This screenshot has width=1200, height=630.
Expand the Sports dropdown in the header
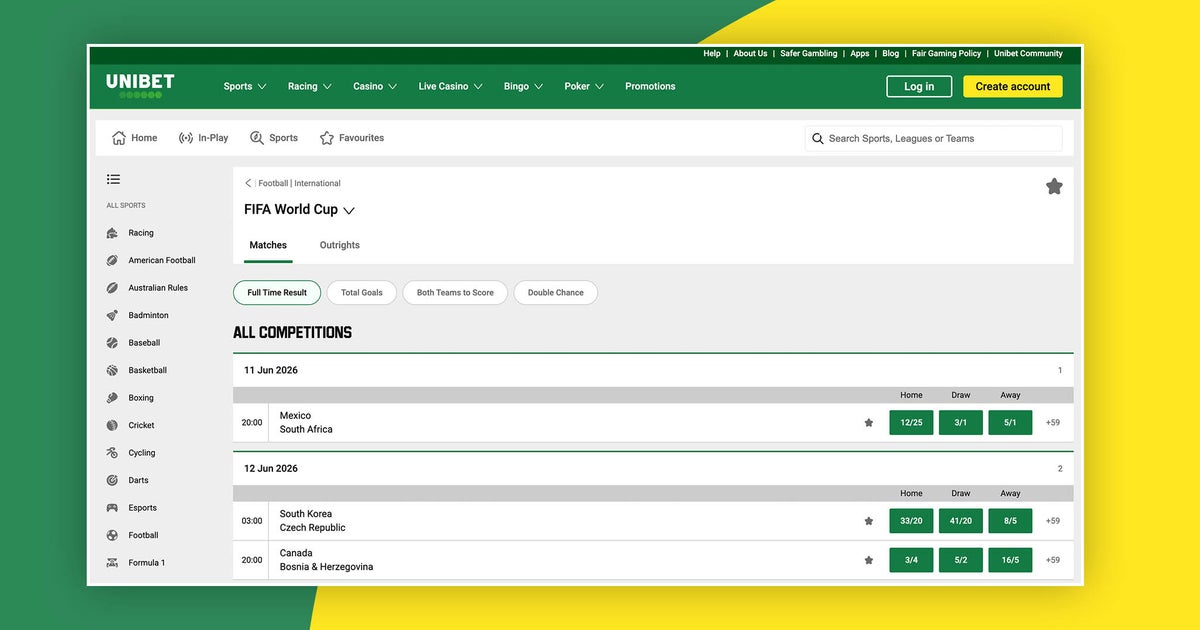tap(245, 86)
